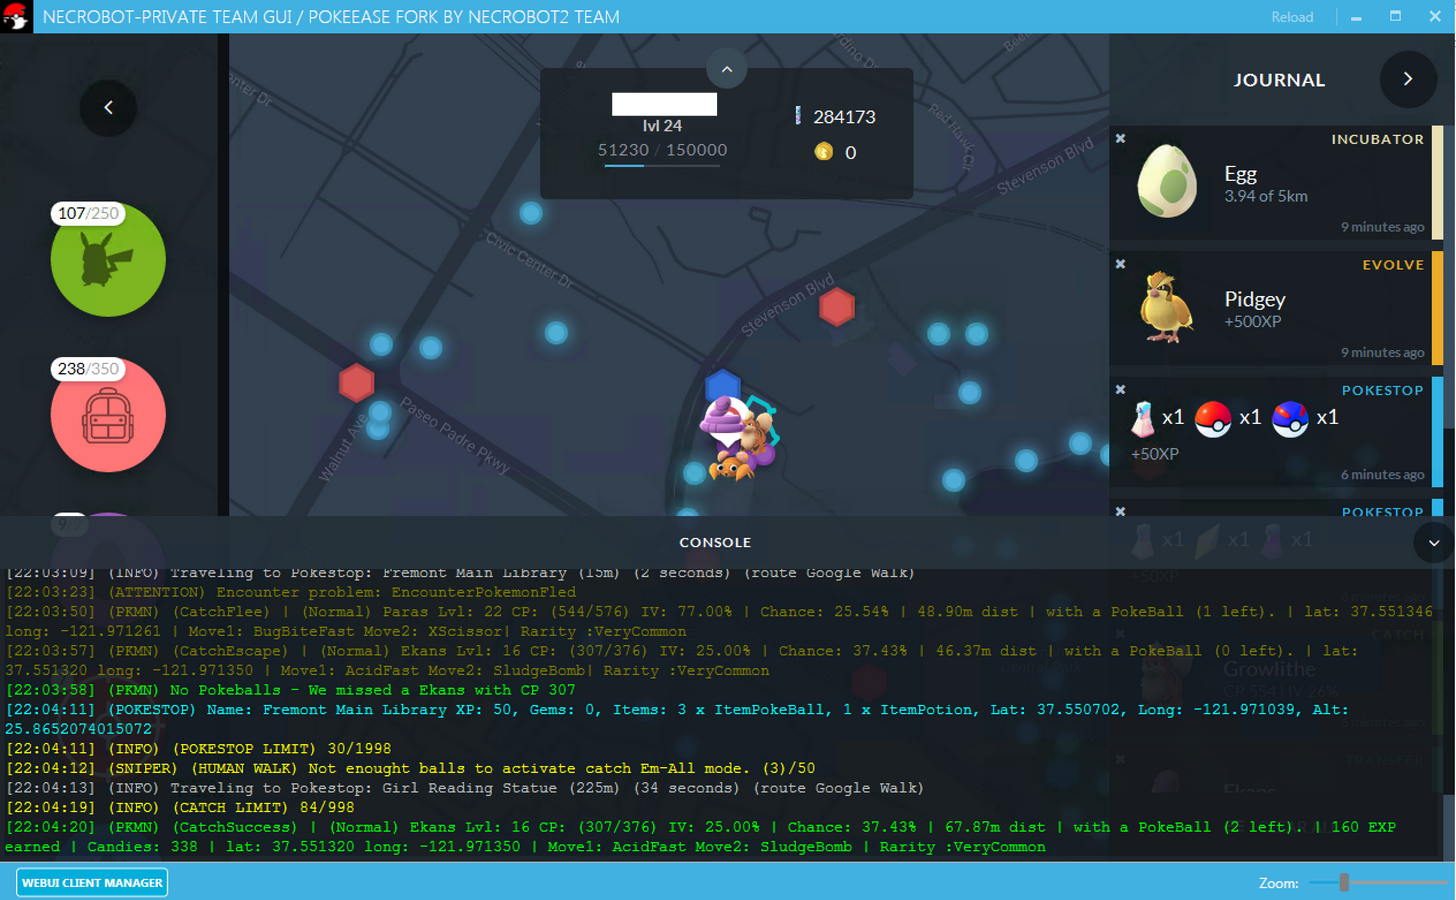The height and width of the screenshot is (900, 1456).
Task: Click the stardust icon in stats panel
Action: [798, 116]
